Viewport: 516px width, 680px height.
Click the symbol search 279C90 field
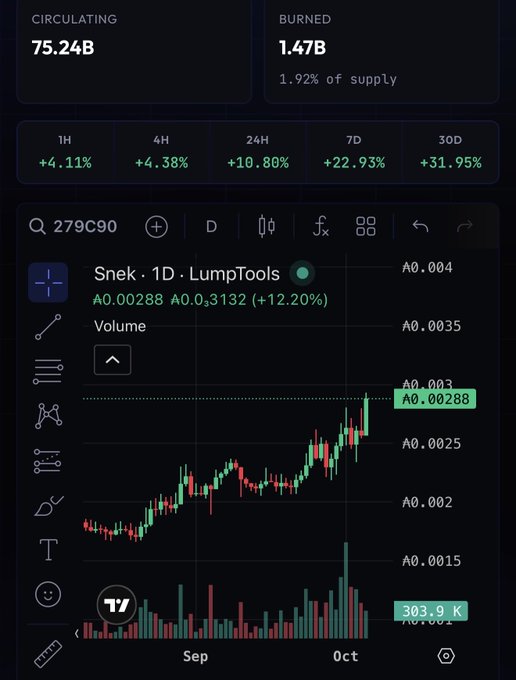coord(73,226)
